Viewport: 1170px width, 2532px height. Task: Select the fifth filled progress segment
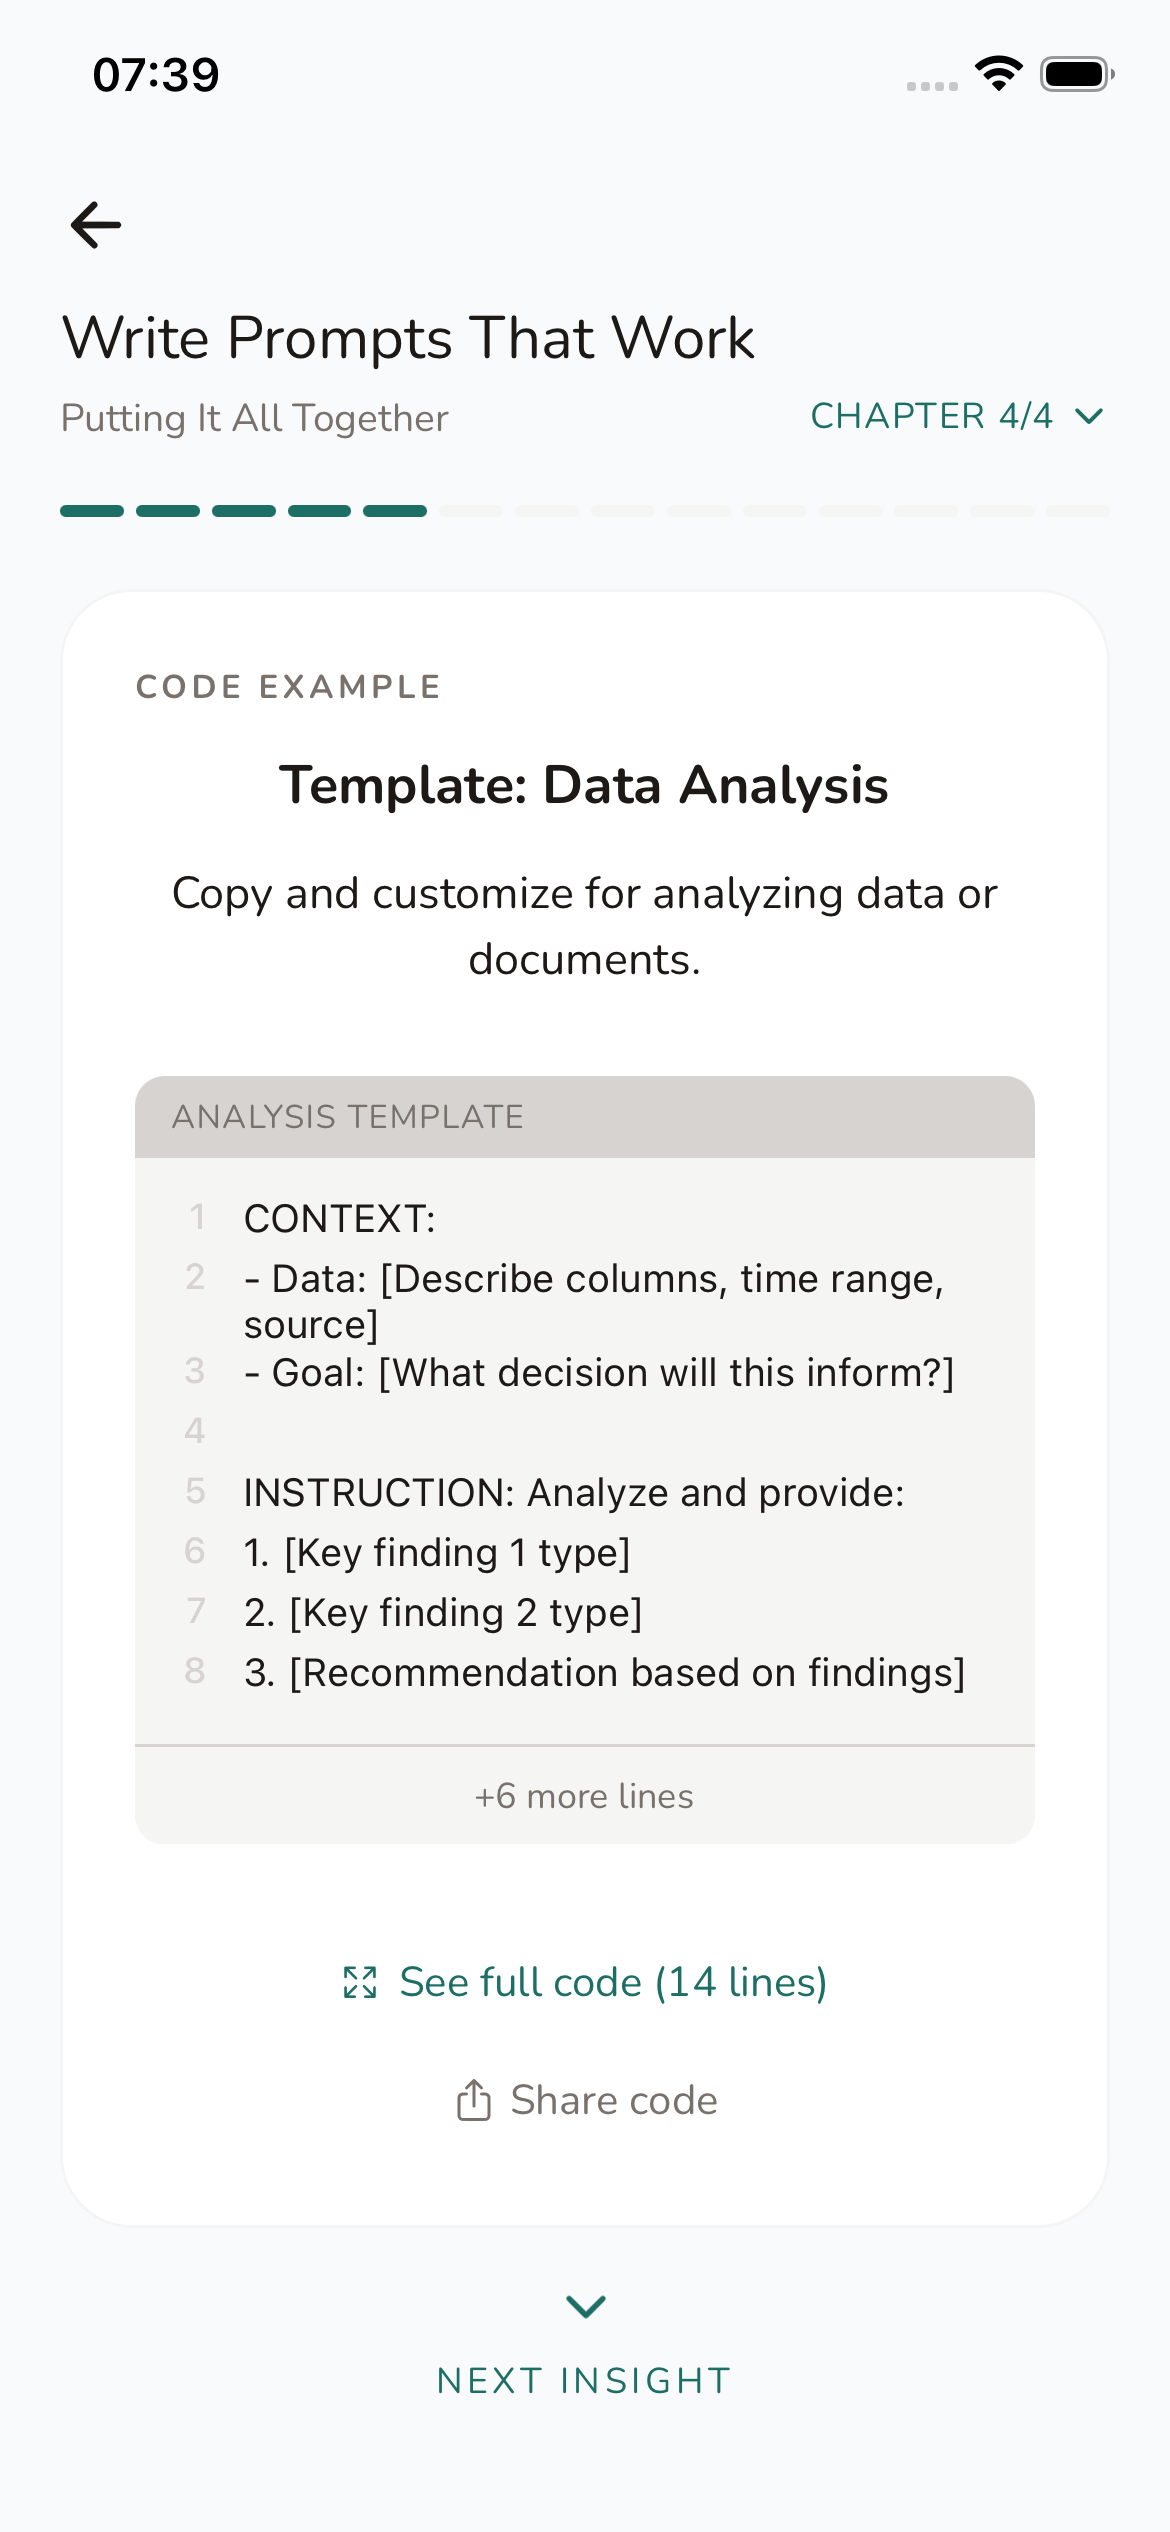coord(395,511)
